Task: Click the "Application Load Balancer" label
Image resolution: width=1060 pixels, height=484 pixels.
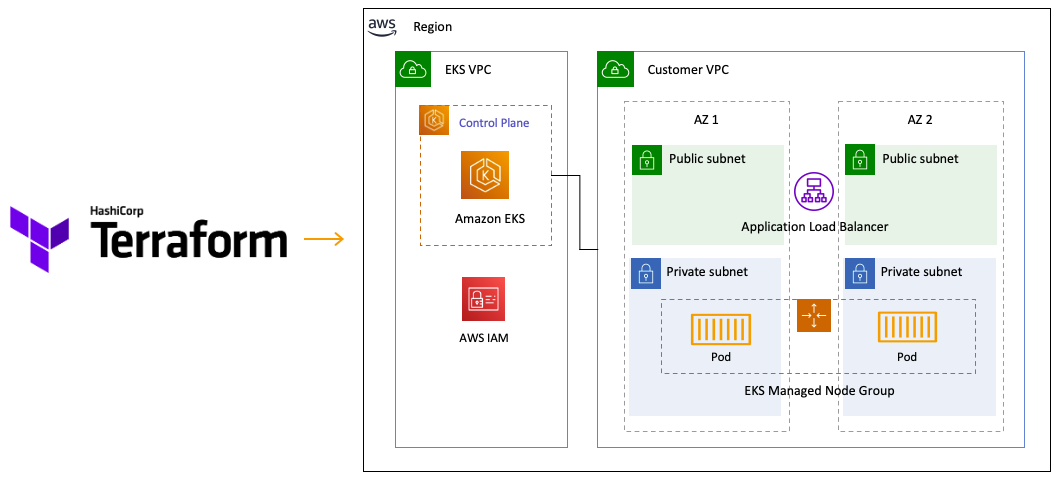Action: point(815,226)
